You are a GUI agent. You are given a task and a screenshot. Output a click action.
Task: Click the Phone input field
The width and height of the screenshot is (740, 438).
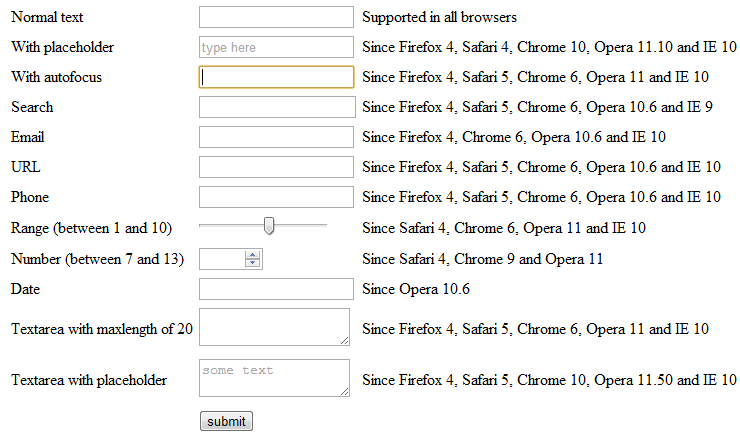tap(277, 197)
